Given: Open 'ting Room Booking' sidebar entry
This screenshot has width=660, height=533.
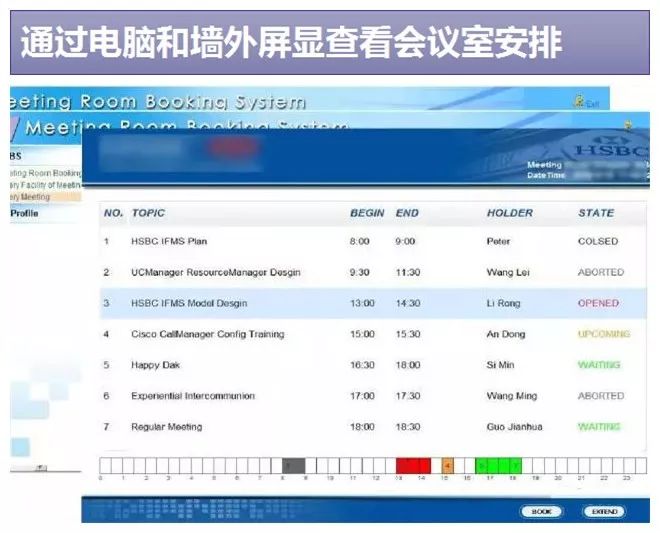Looking at the screenshot, I should coord(45,173).
